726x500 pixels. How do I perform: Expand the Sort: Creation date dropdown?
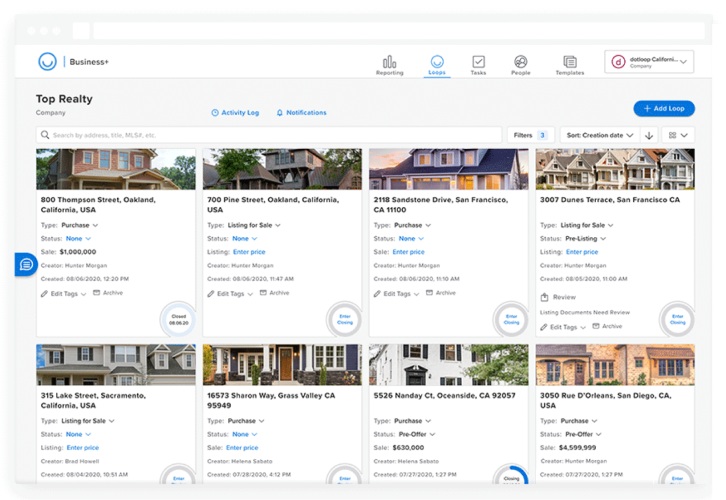[x=599, y=135]
